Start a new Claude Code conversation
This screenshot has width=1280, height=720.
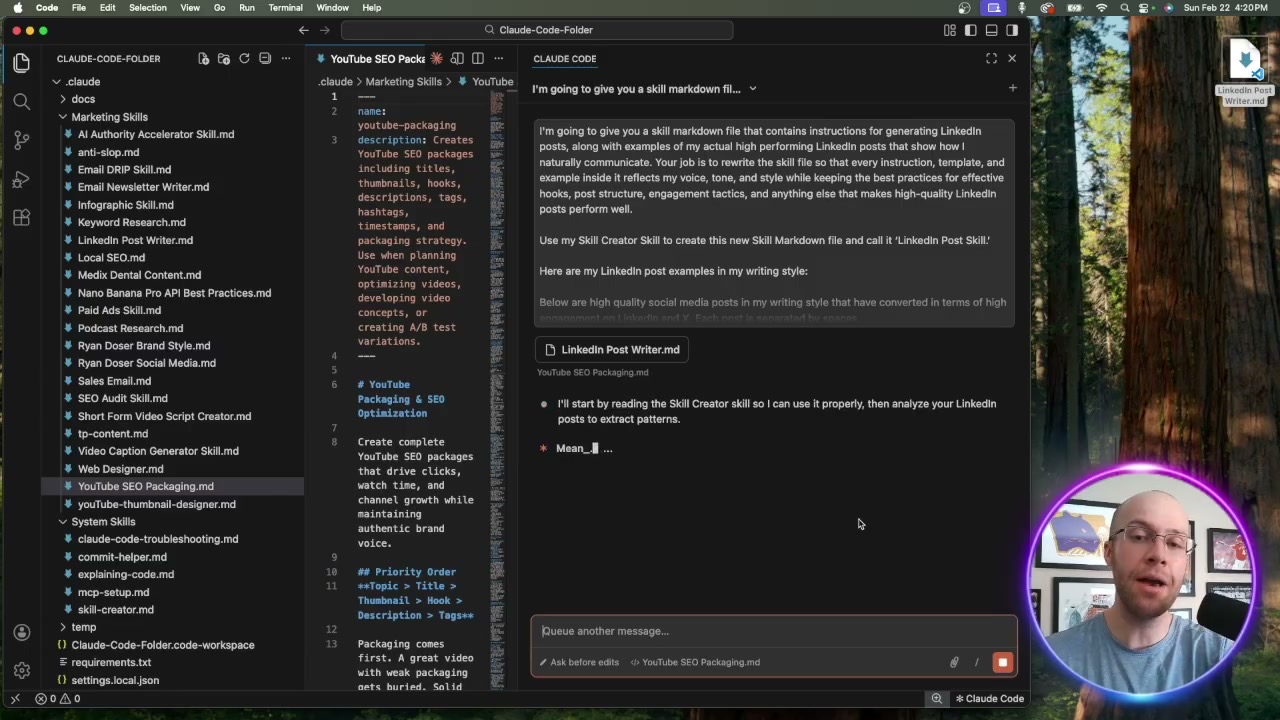tap(1012, 89)
